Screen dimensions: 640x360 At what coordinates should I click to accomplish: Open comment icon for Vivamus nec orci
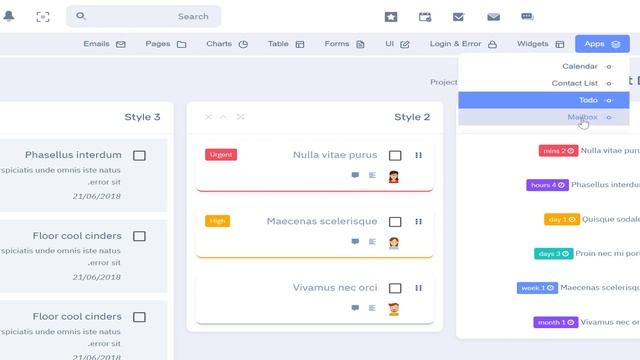click(356, 308)
